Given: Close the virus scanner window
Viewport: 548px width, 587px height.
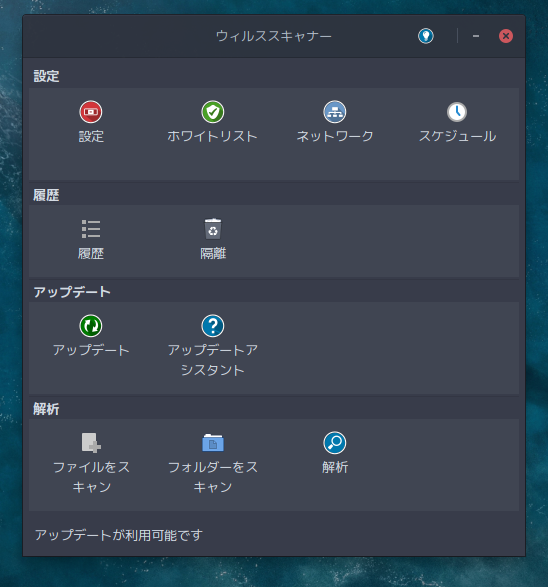Looking at the screenshot, I should coord(506,36).
